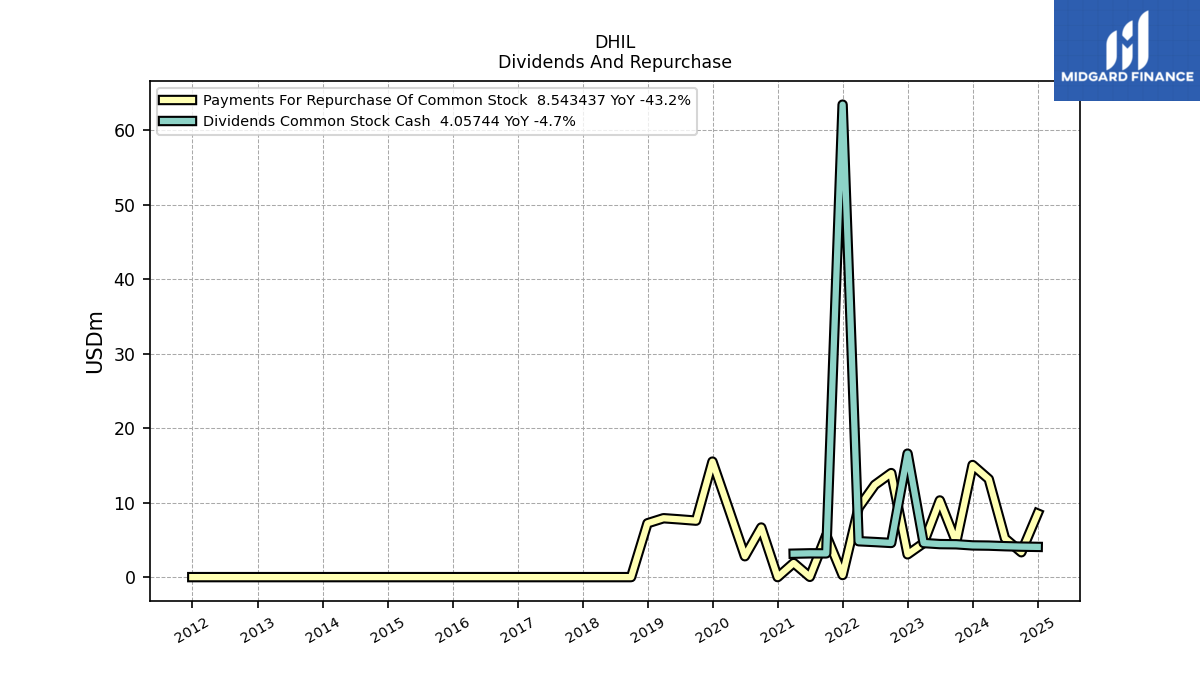The height and width of the screenshot is (675, 1200).
Task: Click the x-axis label 2015
Action: 387,630
